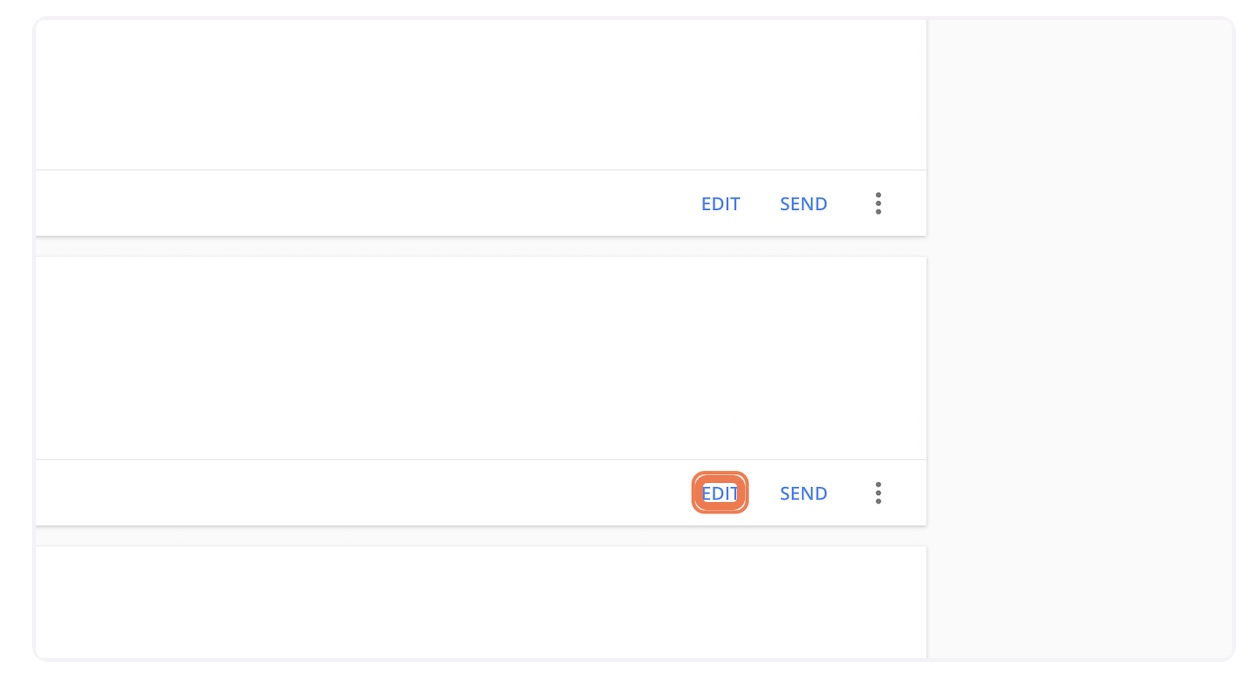Click the space between top SEND and more icon
Image resolution: width=1260 pixels, height=678 pixels.
(848, 204)
